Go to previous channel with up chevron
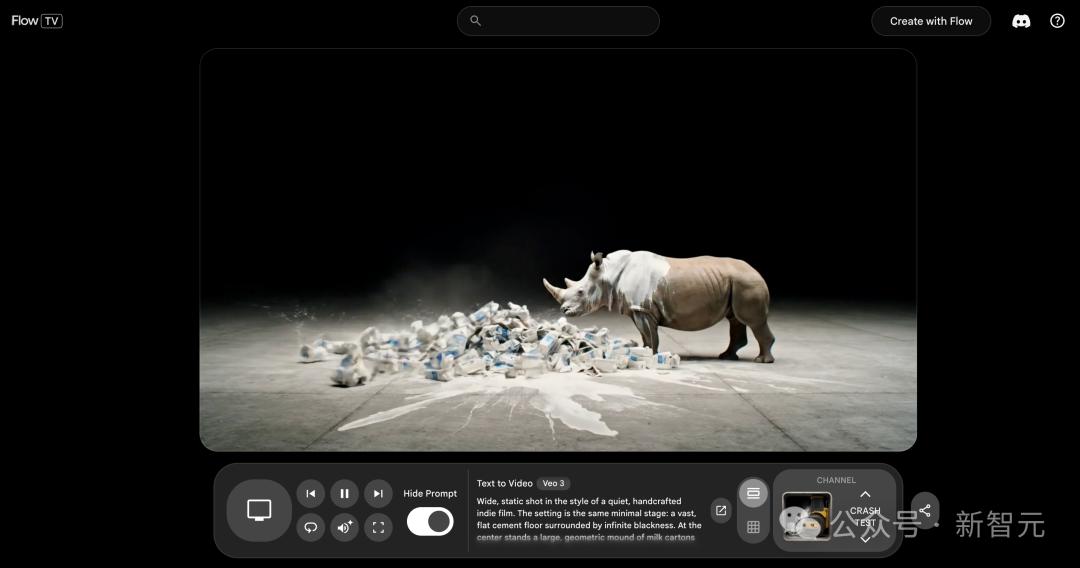The height and width of the screenshot is (568, 1080). [x=865, y=494]
